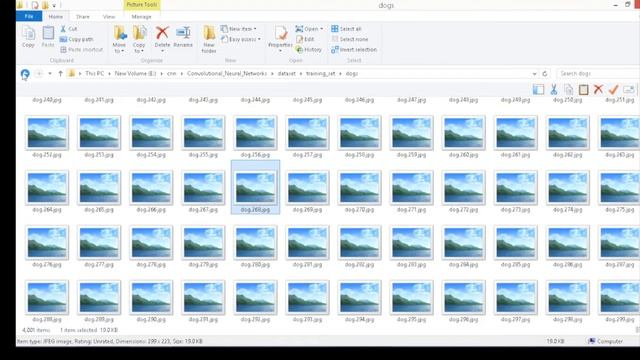Click the Select all icon

(335, 29)
